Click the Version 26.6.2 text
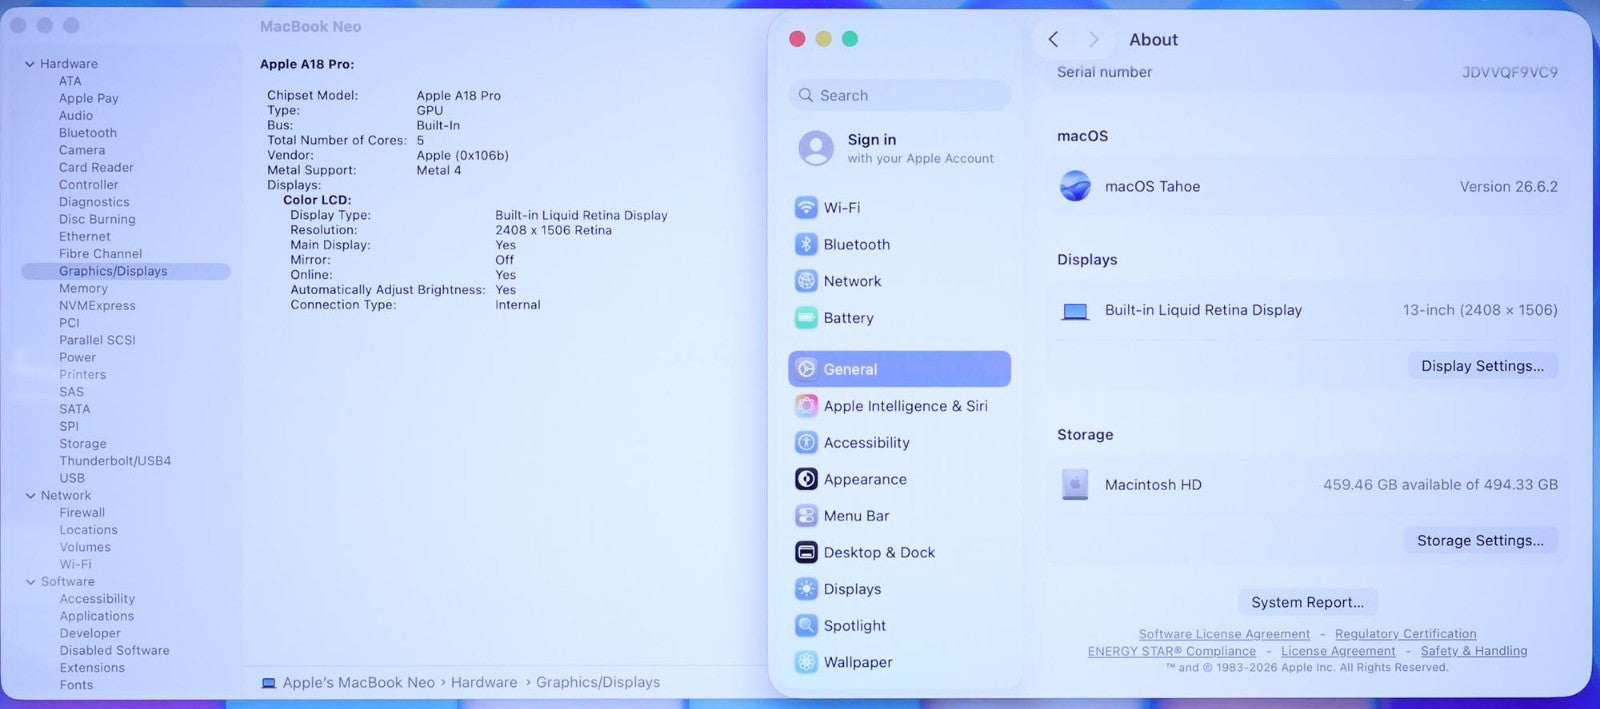The height and width of the screenshot is (709, 1600). point(1508,186)
